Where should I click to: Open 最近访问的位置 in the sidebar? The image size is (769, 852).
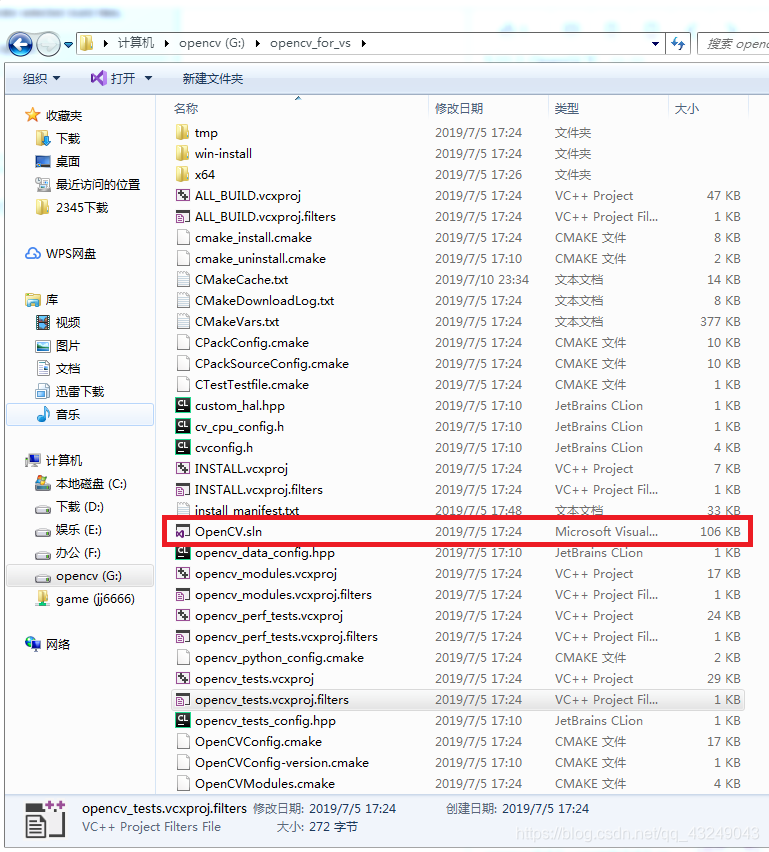88,185
